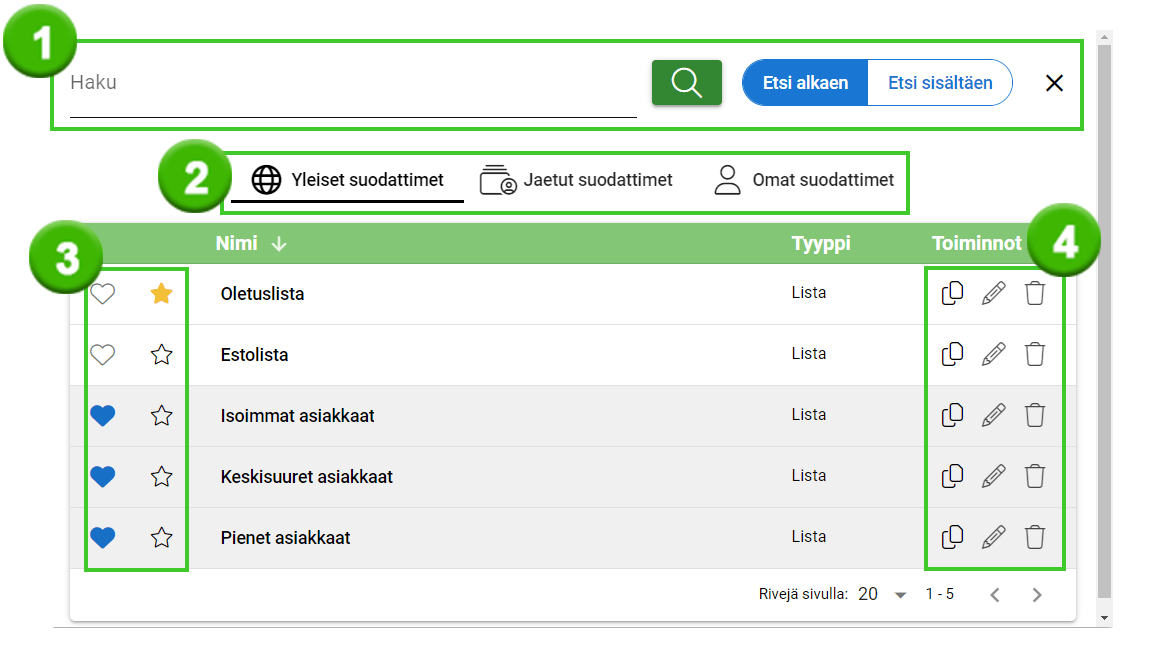Close the search bar with X
This screenshot has height=658, width=1166.
[1054, 83]
